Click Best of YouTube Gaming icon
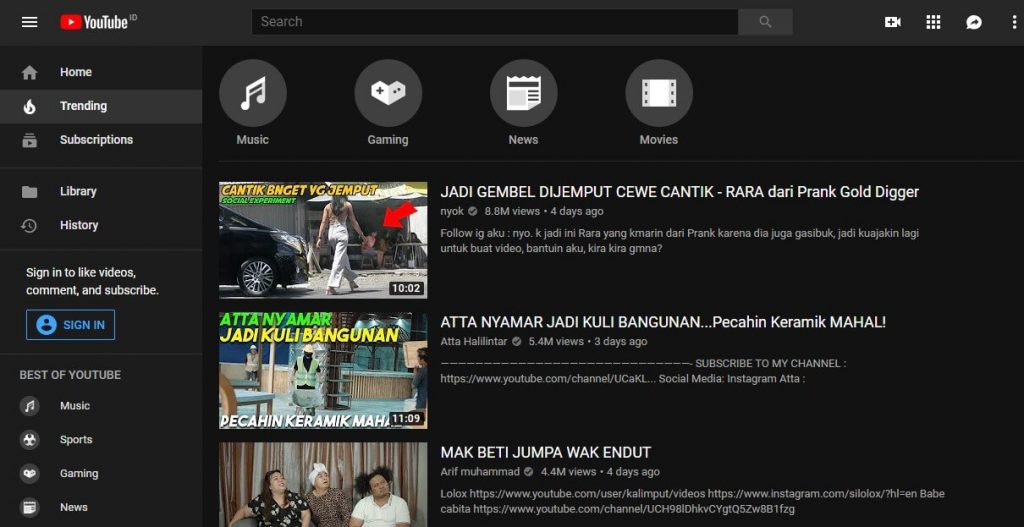 coord(29,474)
